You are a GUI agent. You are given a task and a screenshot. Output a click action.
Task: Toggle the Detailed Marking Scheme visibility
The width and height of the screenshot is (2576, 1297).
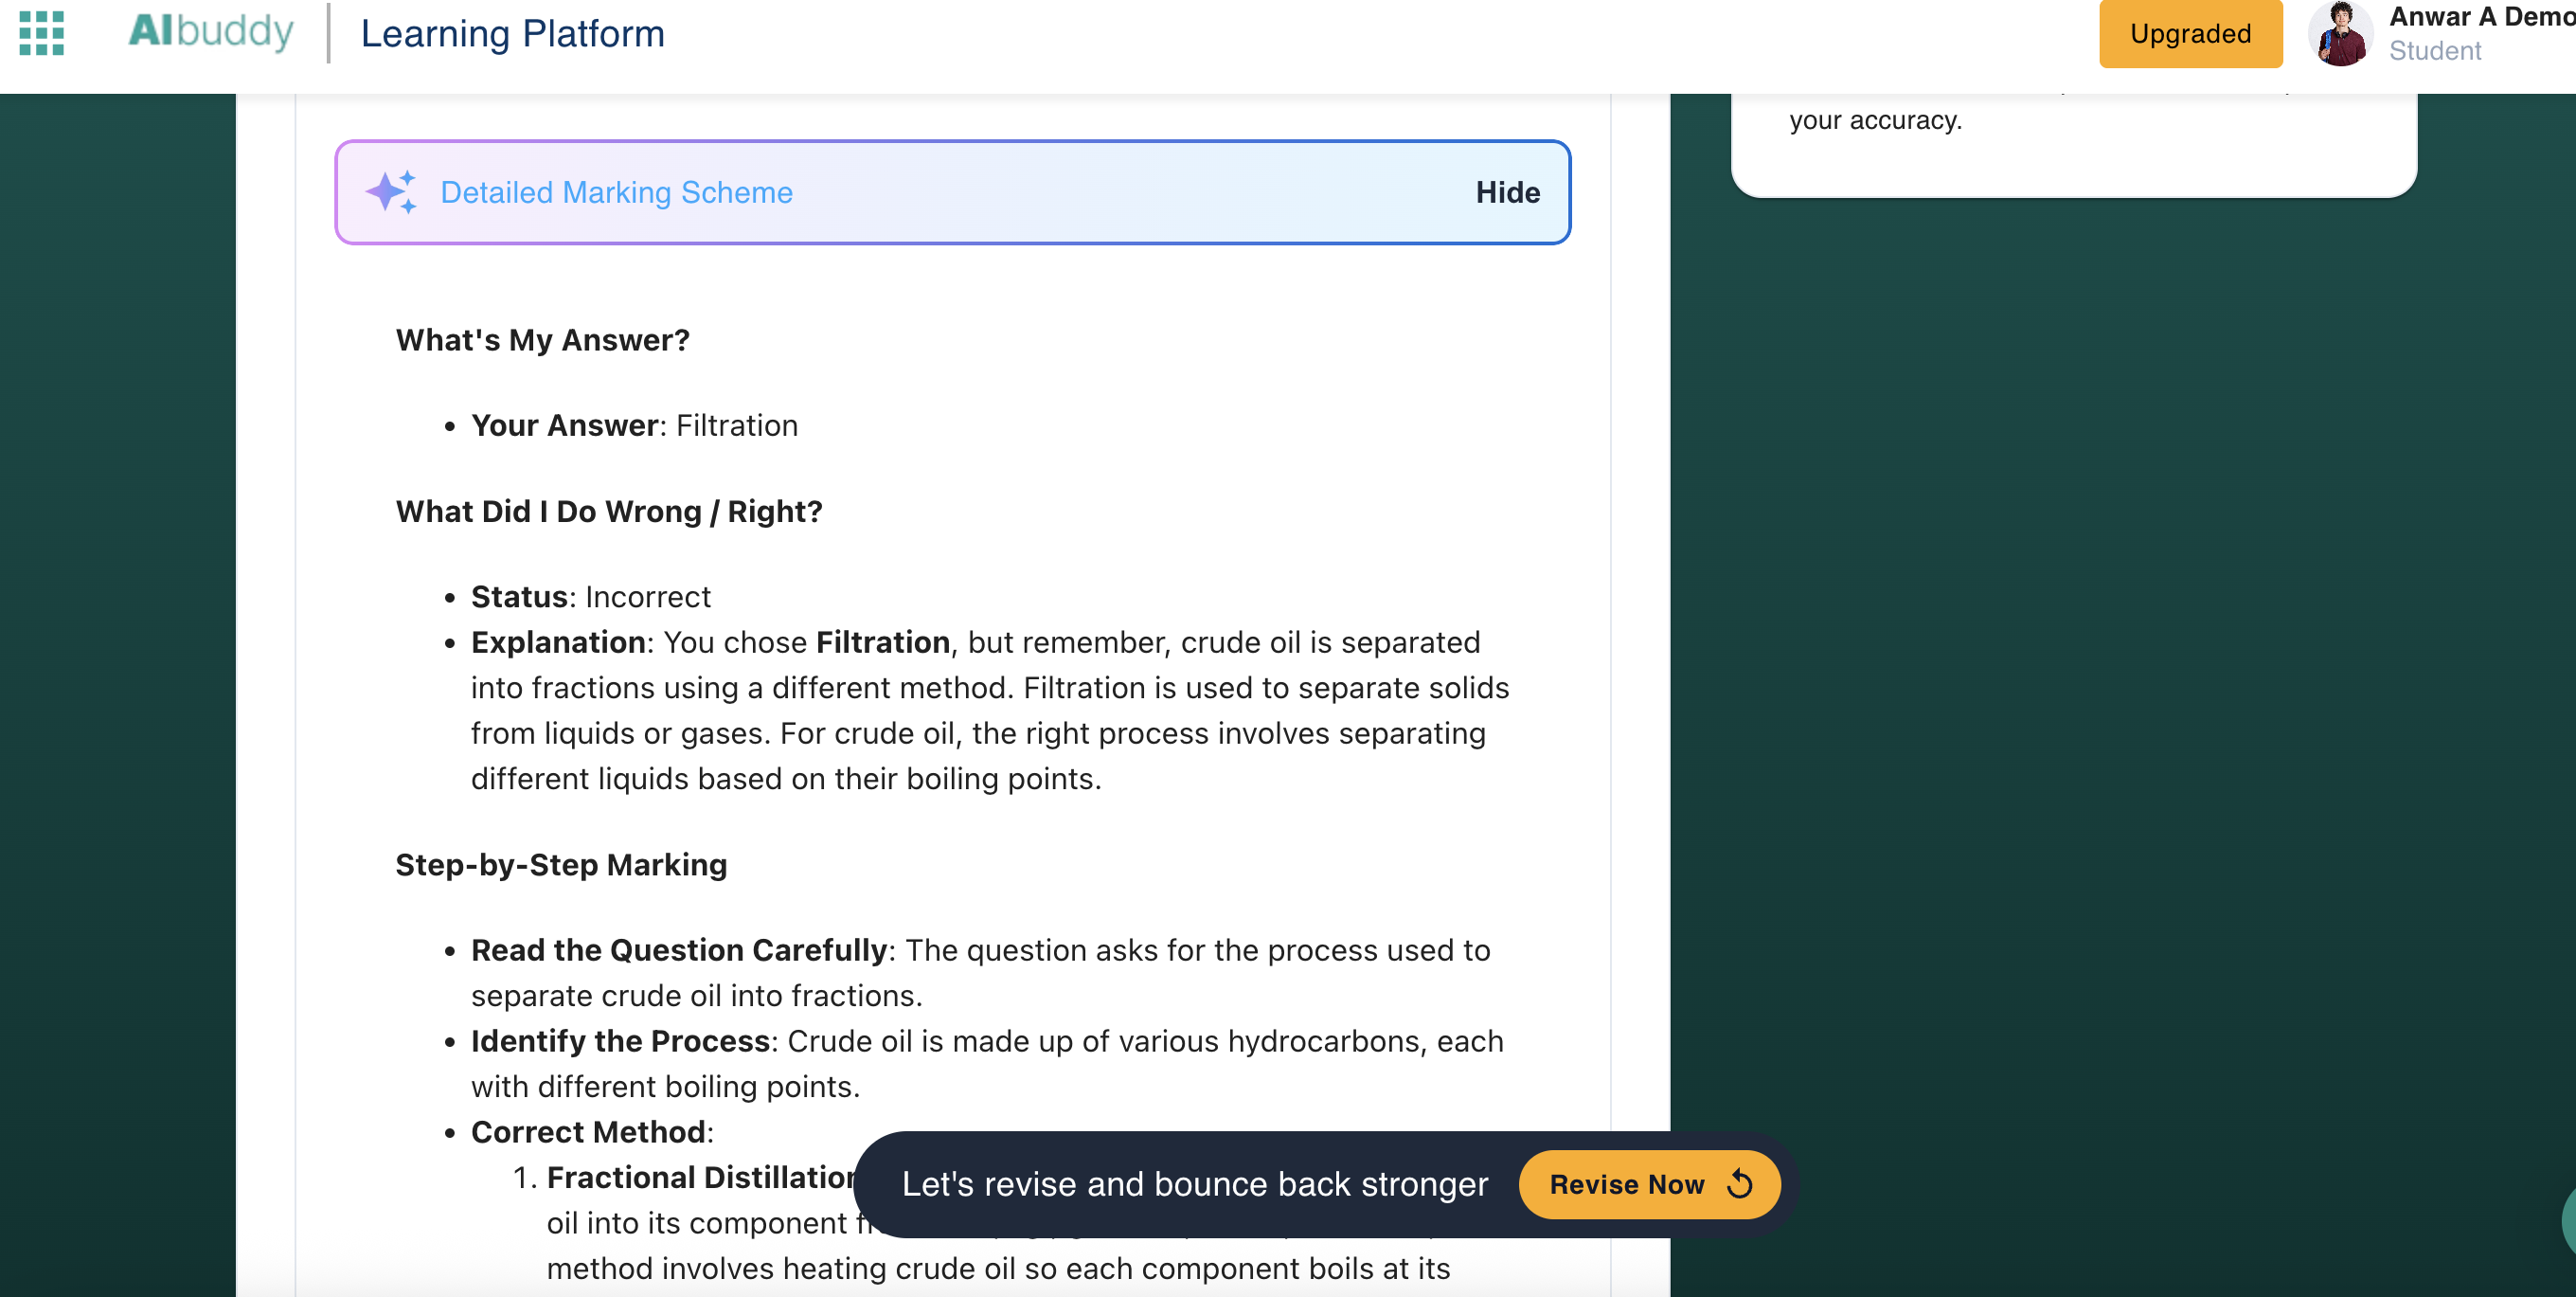(1507, 192)
